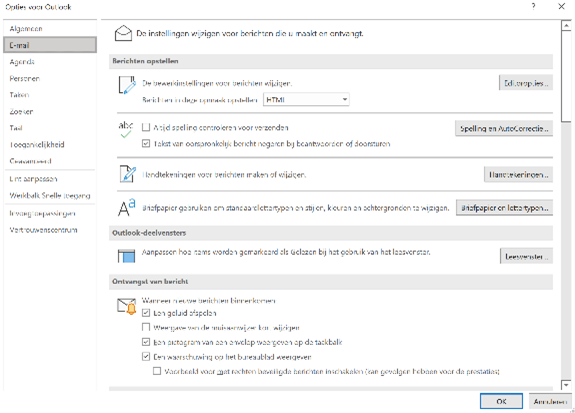Open the HTML message format dropdown
This screenshot has width=575, height=413.
(306, 99)
